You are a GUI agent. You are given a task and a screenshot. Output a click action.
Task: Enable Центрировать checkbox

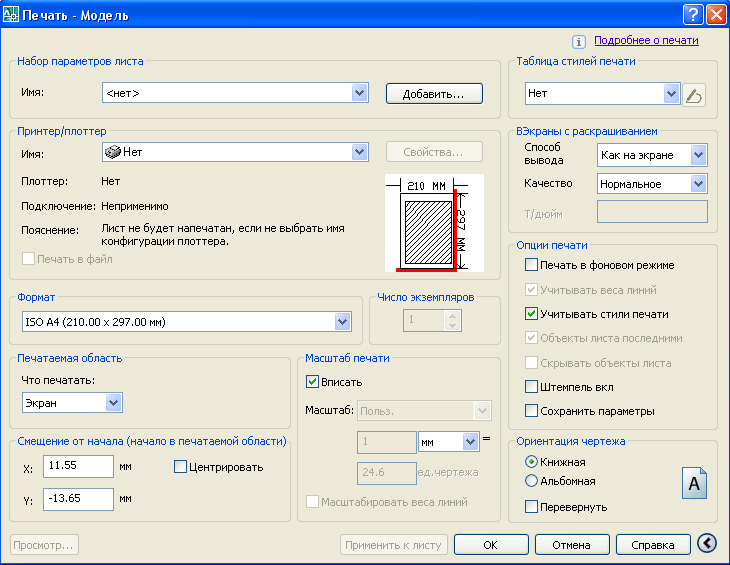point(180,467)
